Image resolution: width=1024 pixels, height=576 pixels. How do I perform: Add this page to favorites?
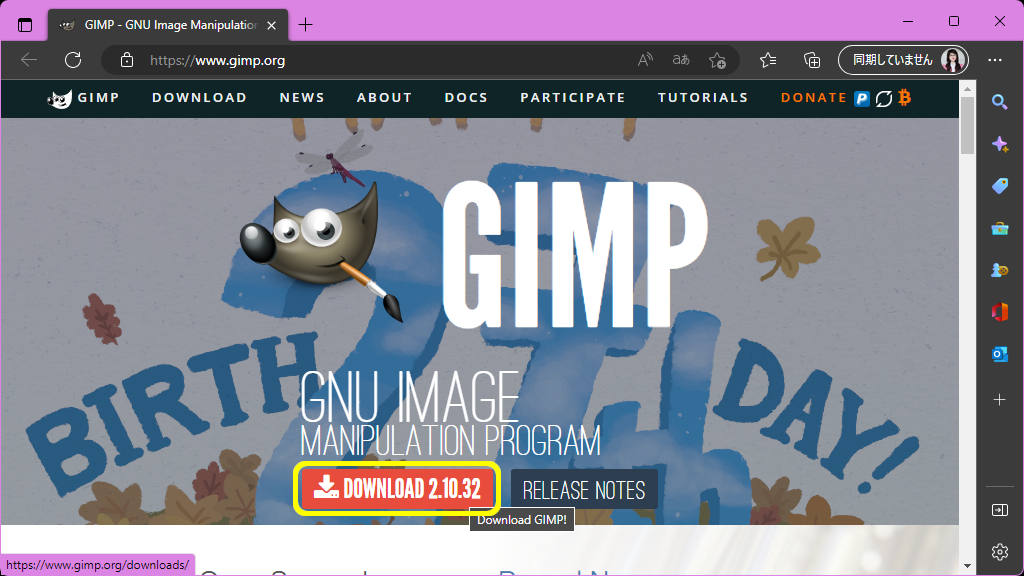718,61
